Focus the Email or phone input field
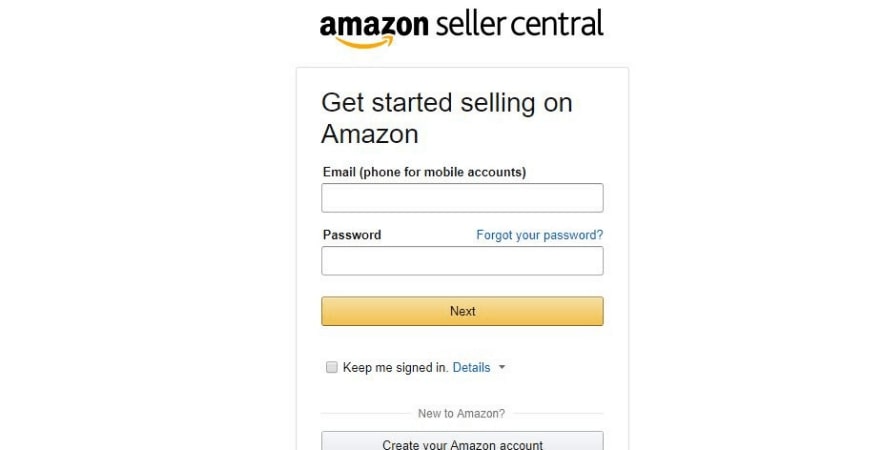 [x=462, y=198]
